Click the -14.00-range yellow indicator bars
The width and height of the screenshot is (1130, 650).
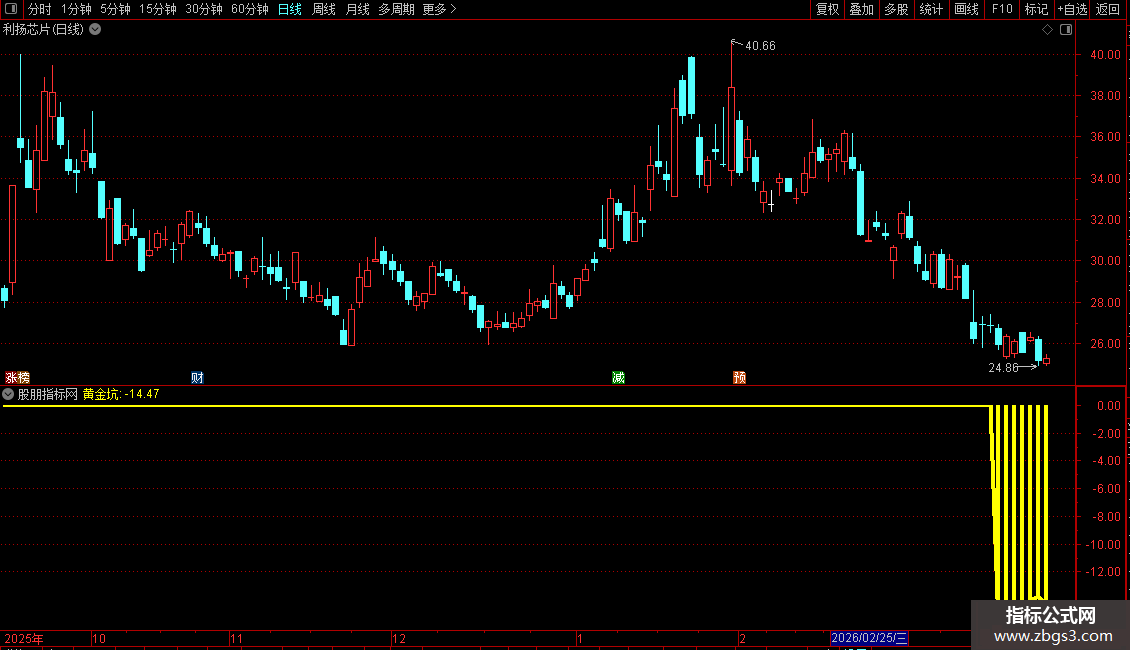[1020, 502]
